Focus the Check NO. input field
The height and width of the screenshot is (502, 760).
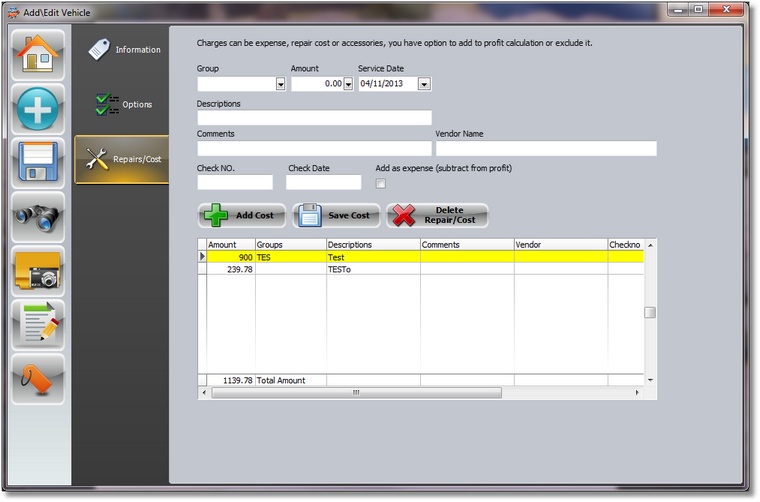pyautogui.click(x=235, y=182)
